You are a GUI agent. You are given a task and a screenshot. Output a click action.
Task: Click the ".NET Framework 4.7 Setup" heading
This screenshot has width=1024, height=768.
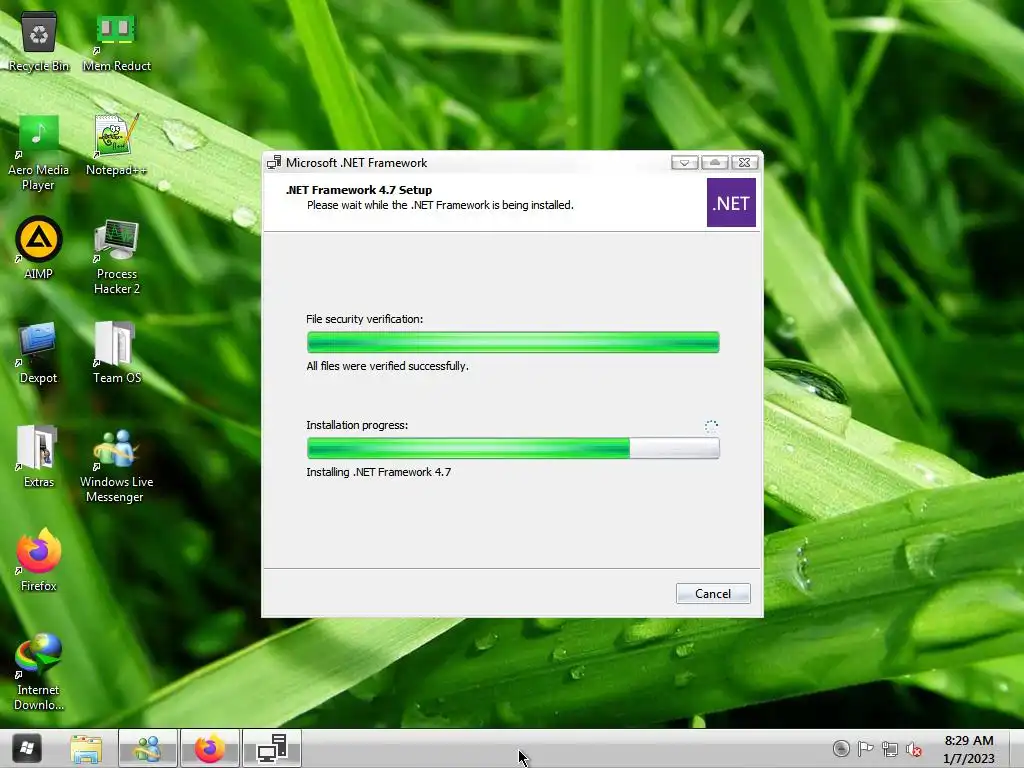[x=359, y=190]
